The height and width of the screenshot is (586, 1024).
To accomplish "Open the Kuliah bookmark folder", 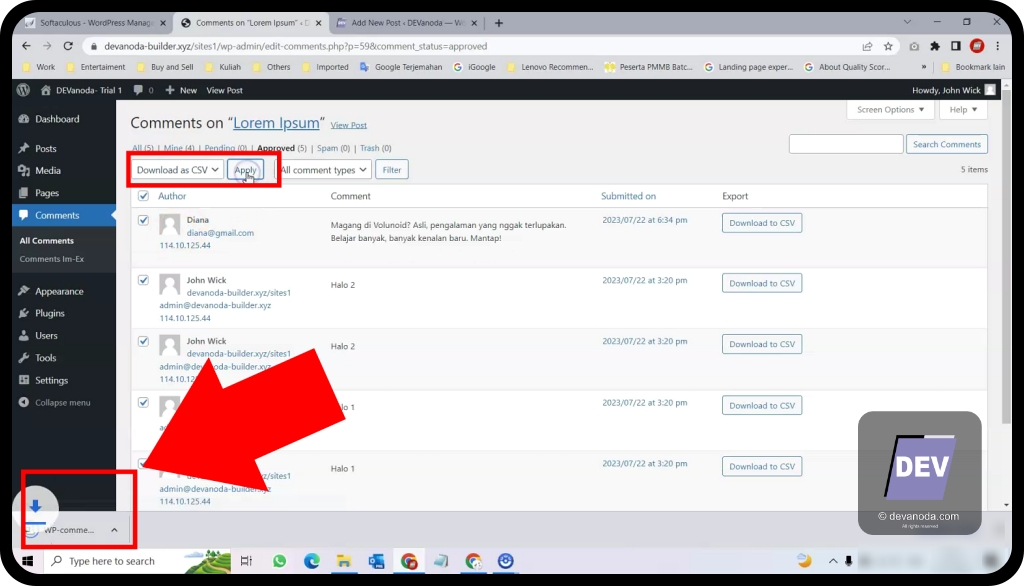I will [223, 67].
